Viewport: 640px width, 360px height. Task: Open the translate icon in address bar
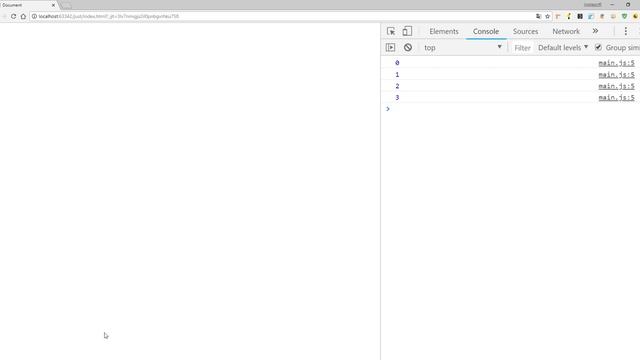[538, 16]
